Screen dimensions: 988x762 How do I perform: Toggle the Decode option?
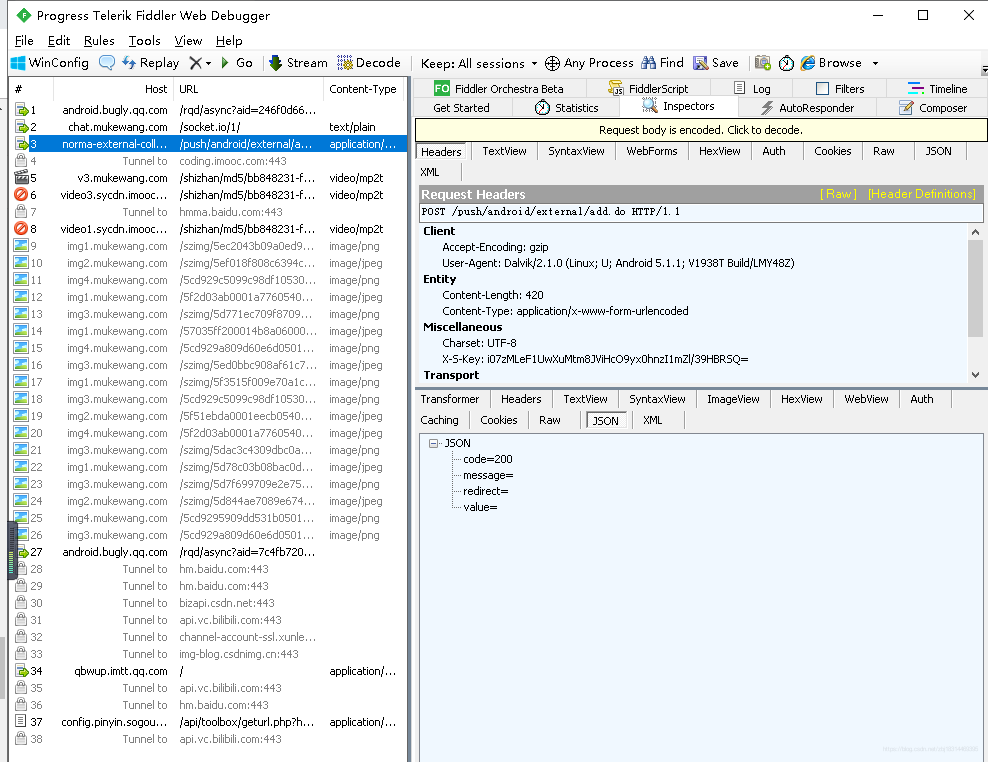(x=369, y=62)
